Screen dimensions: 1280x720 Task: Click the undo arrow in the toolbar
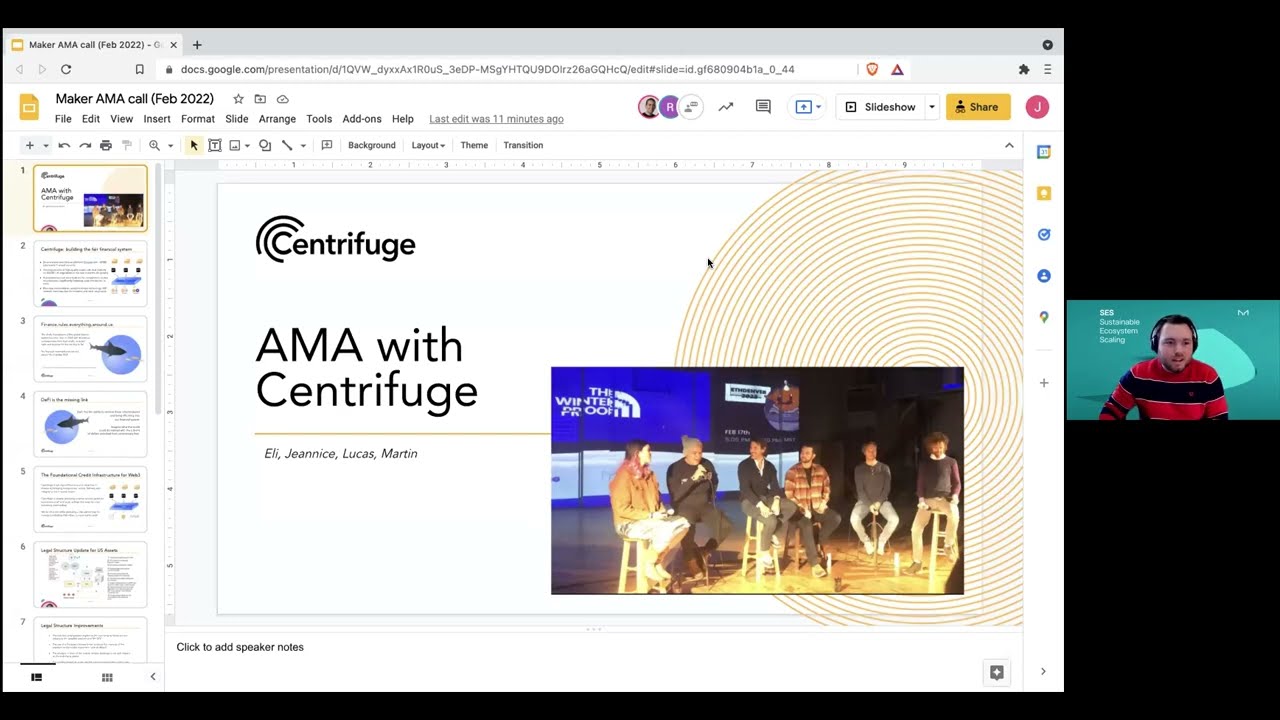coord(64,145)
